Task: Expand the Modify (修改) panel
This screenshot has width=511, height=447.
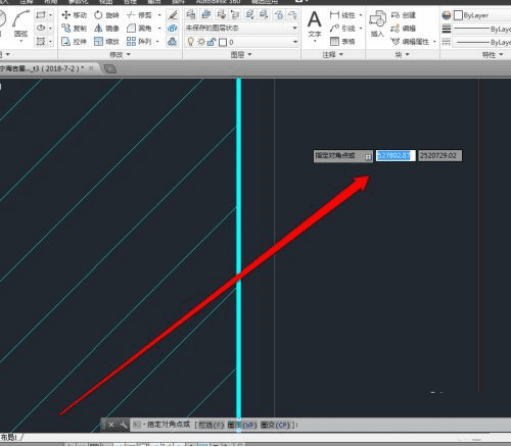Action: [x=120, y=54]
